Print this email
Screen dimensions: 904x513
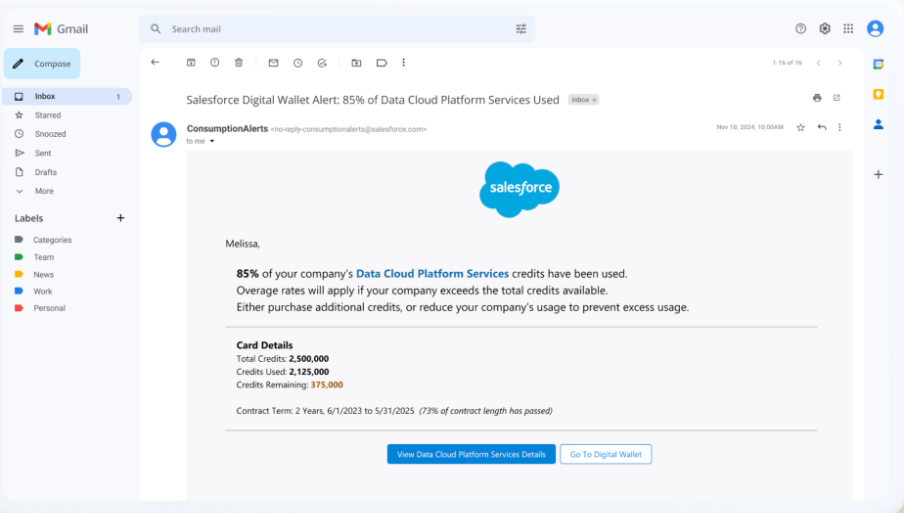[817, 98]
